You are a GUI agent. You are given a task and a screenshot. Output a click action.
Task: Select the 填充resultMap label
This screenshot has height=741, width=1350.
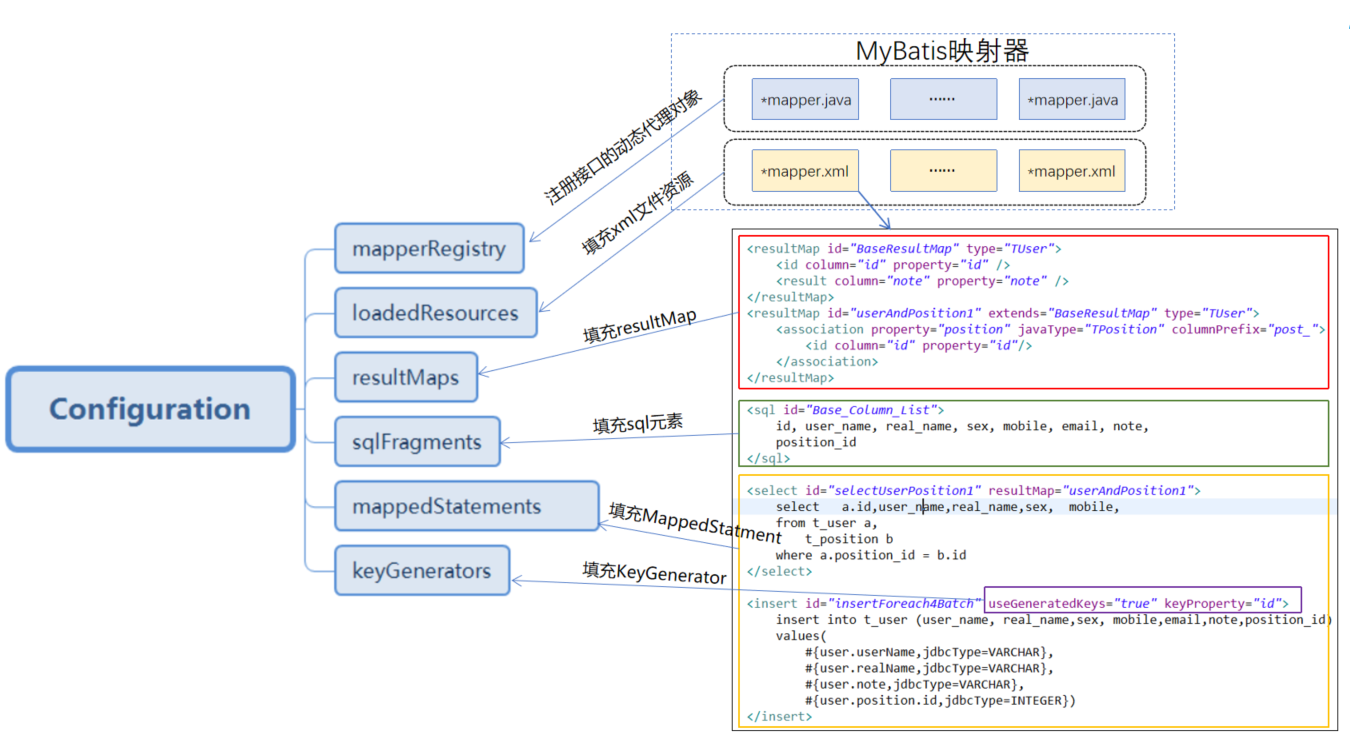[x=640, y=327]
